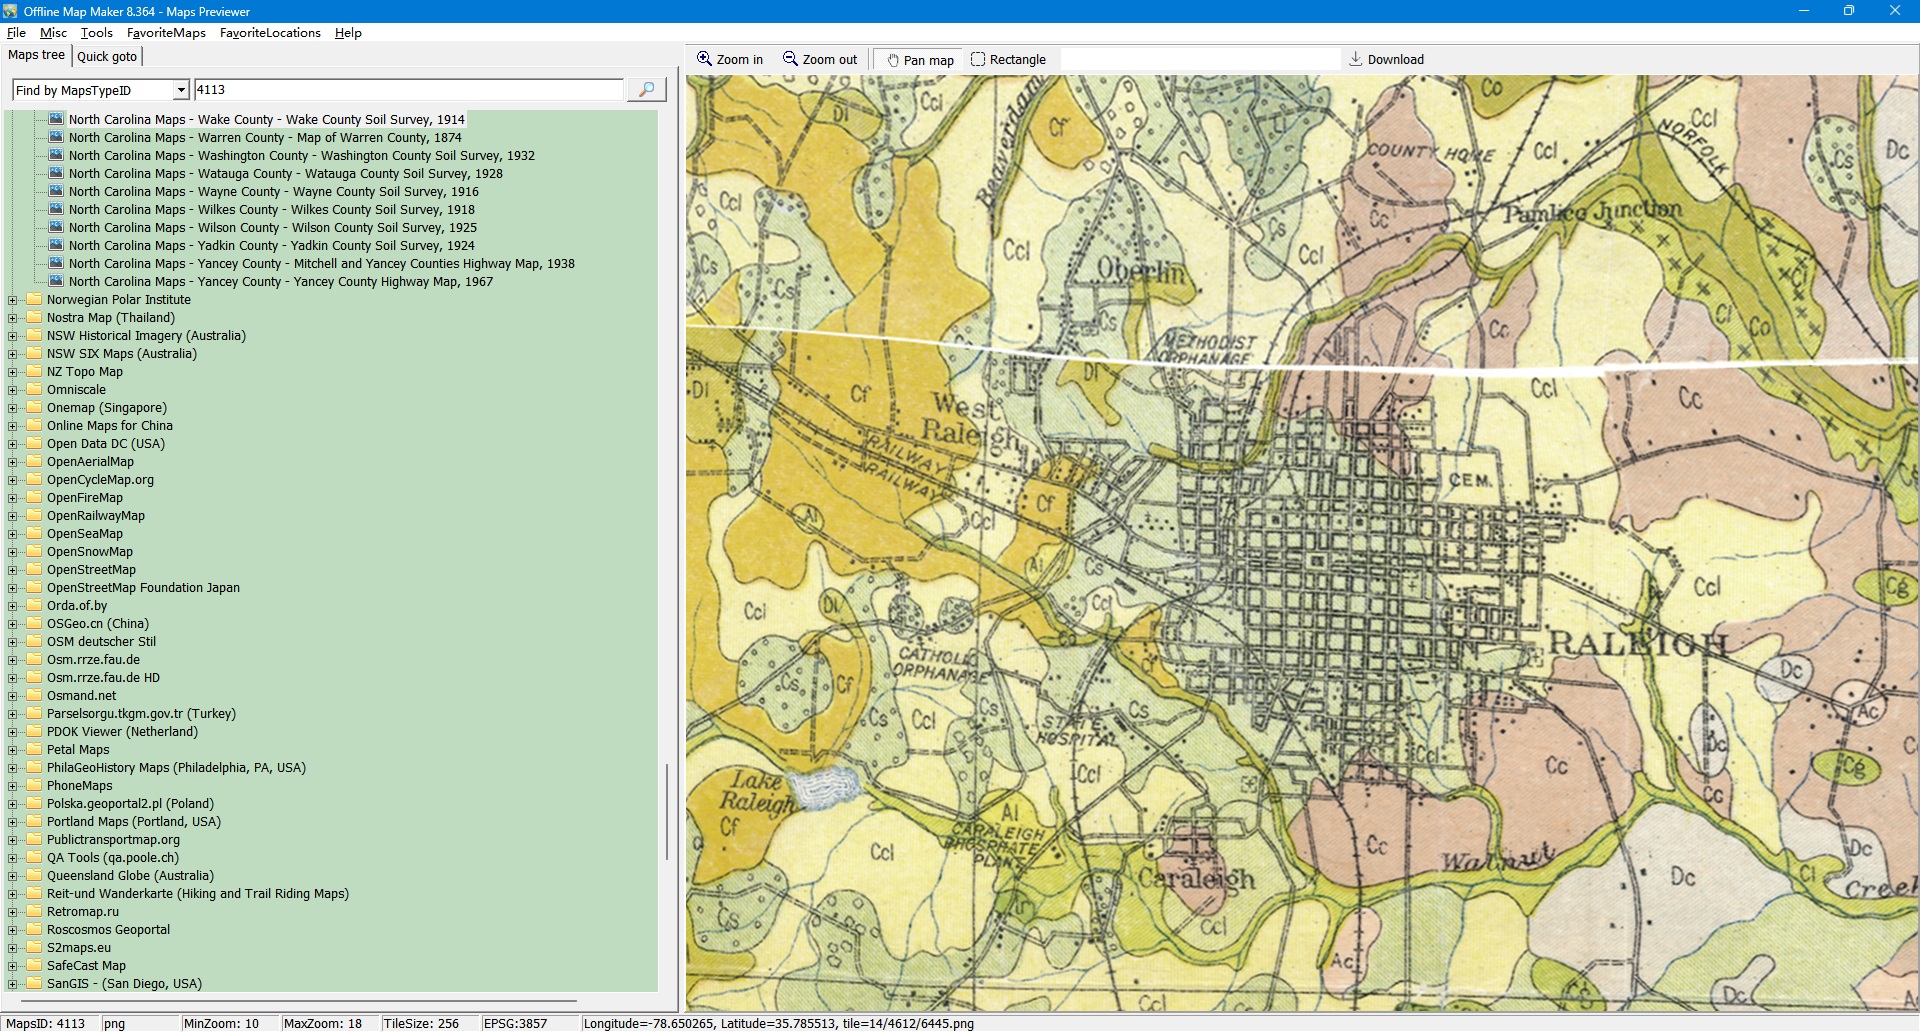Open the Find by MapsTypeID dropdown
The height and width of the screenshot is (1032, 1920).
pyautogui.click(x=181, y=90)
